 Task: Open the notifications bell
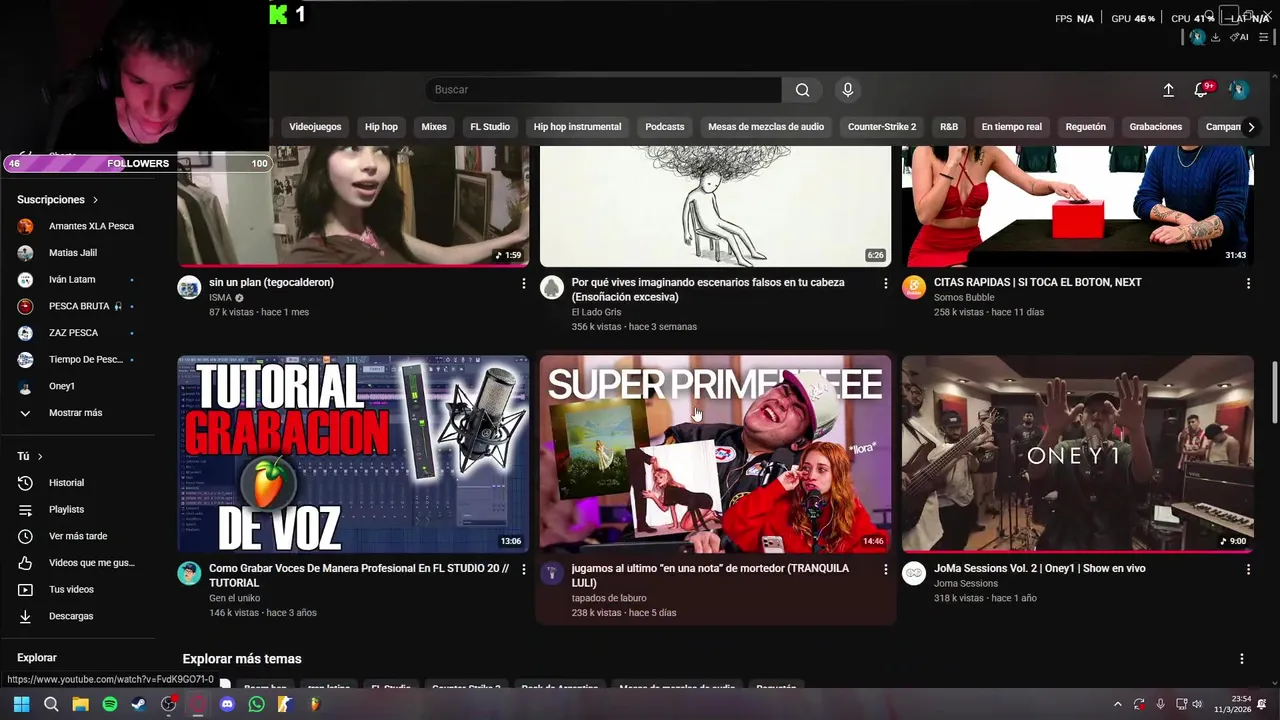click(1202, 90)
